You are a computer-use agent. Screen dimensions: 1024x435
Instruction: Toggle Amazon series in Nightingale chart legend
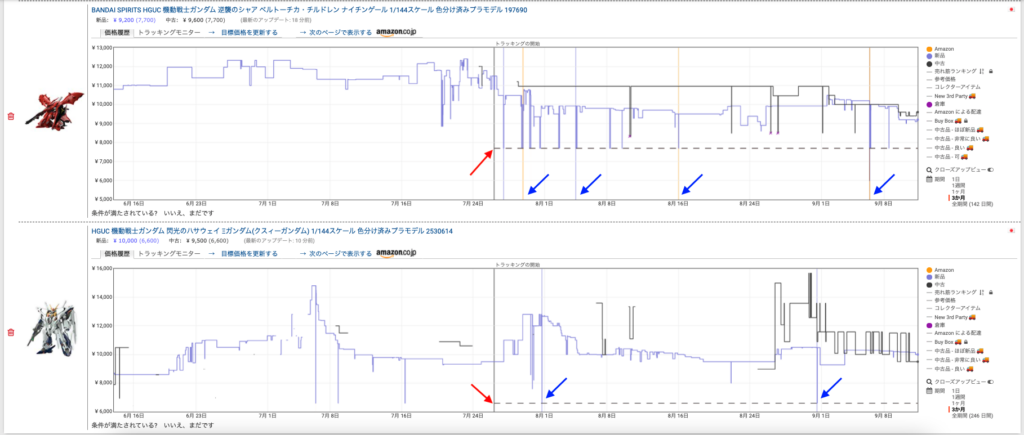pos(940,49)
